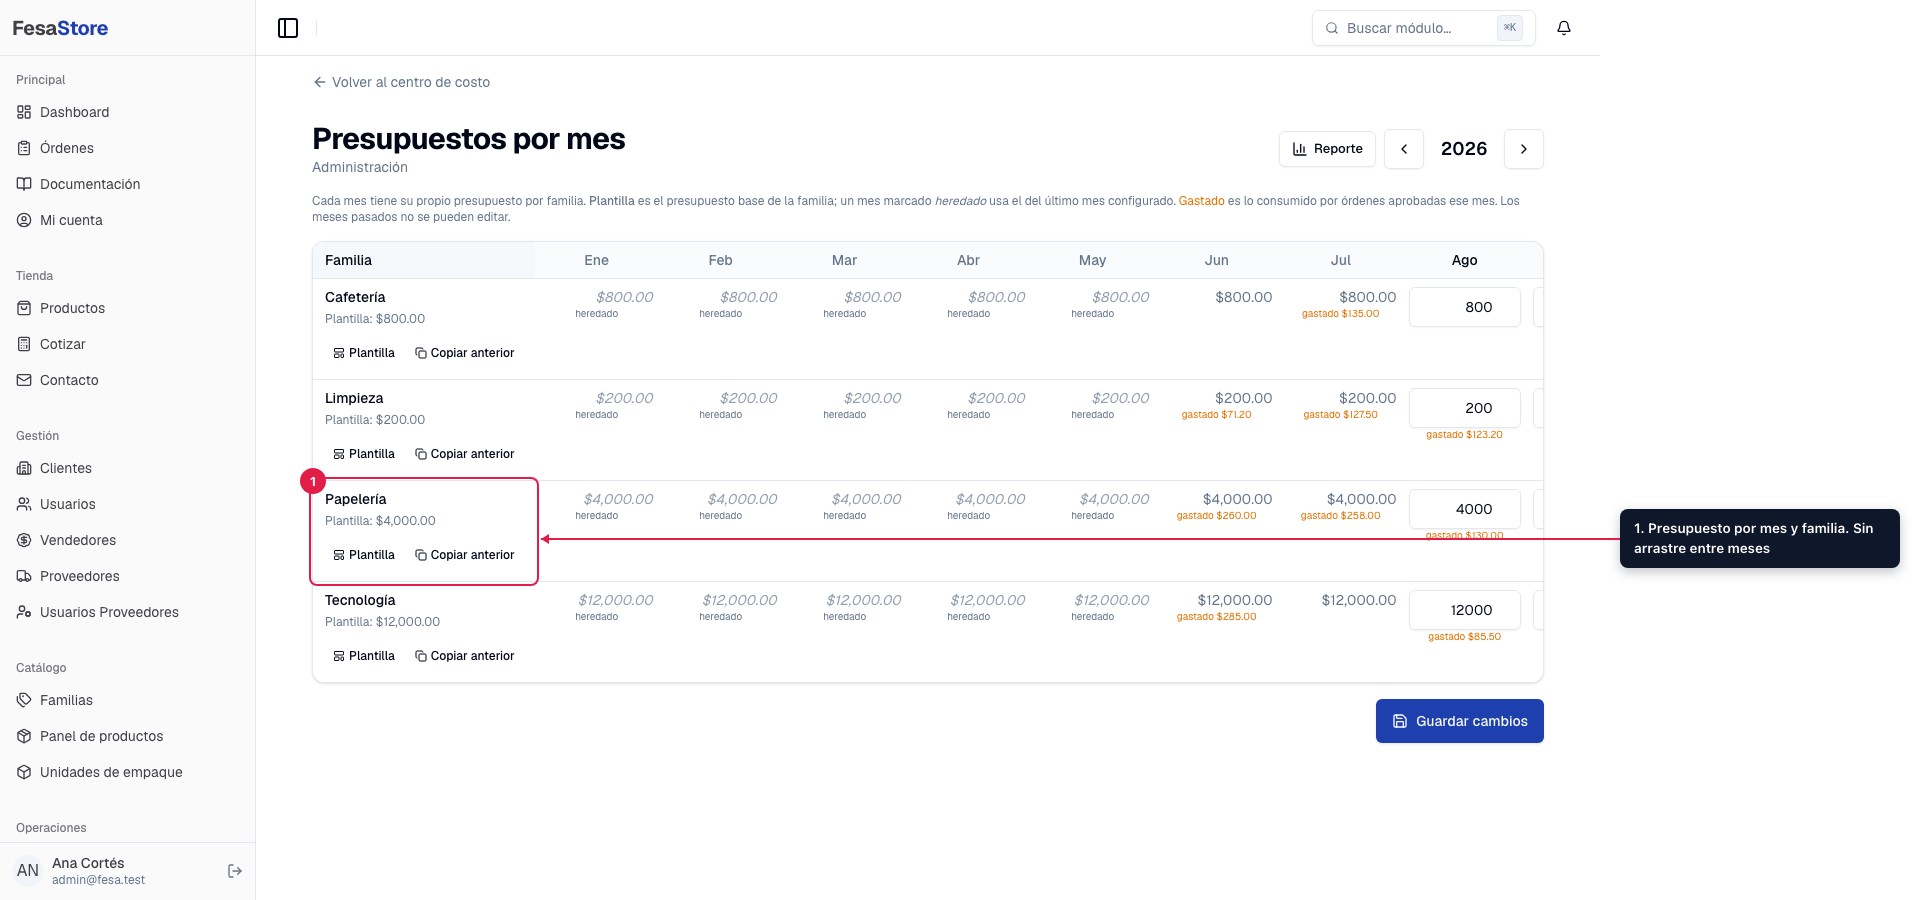The height and width of the screenshot is (900, 1920).
Task: Edit the Tecnología August budget field
Action: tap(1465, 610)
